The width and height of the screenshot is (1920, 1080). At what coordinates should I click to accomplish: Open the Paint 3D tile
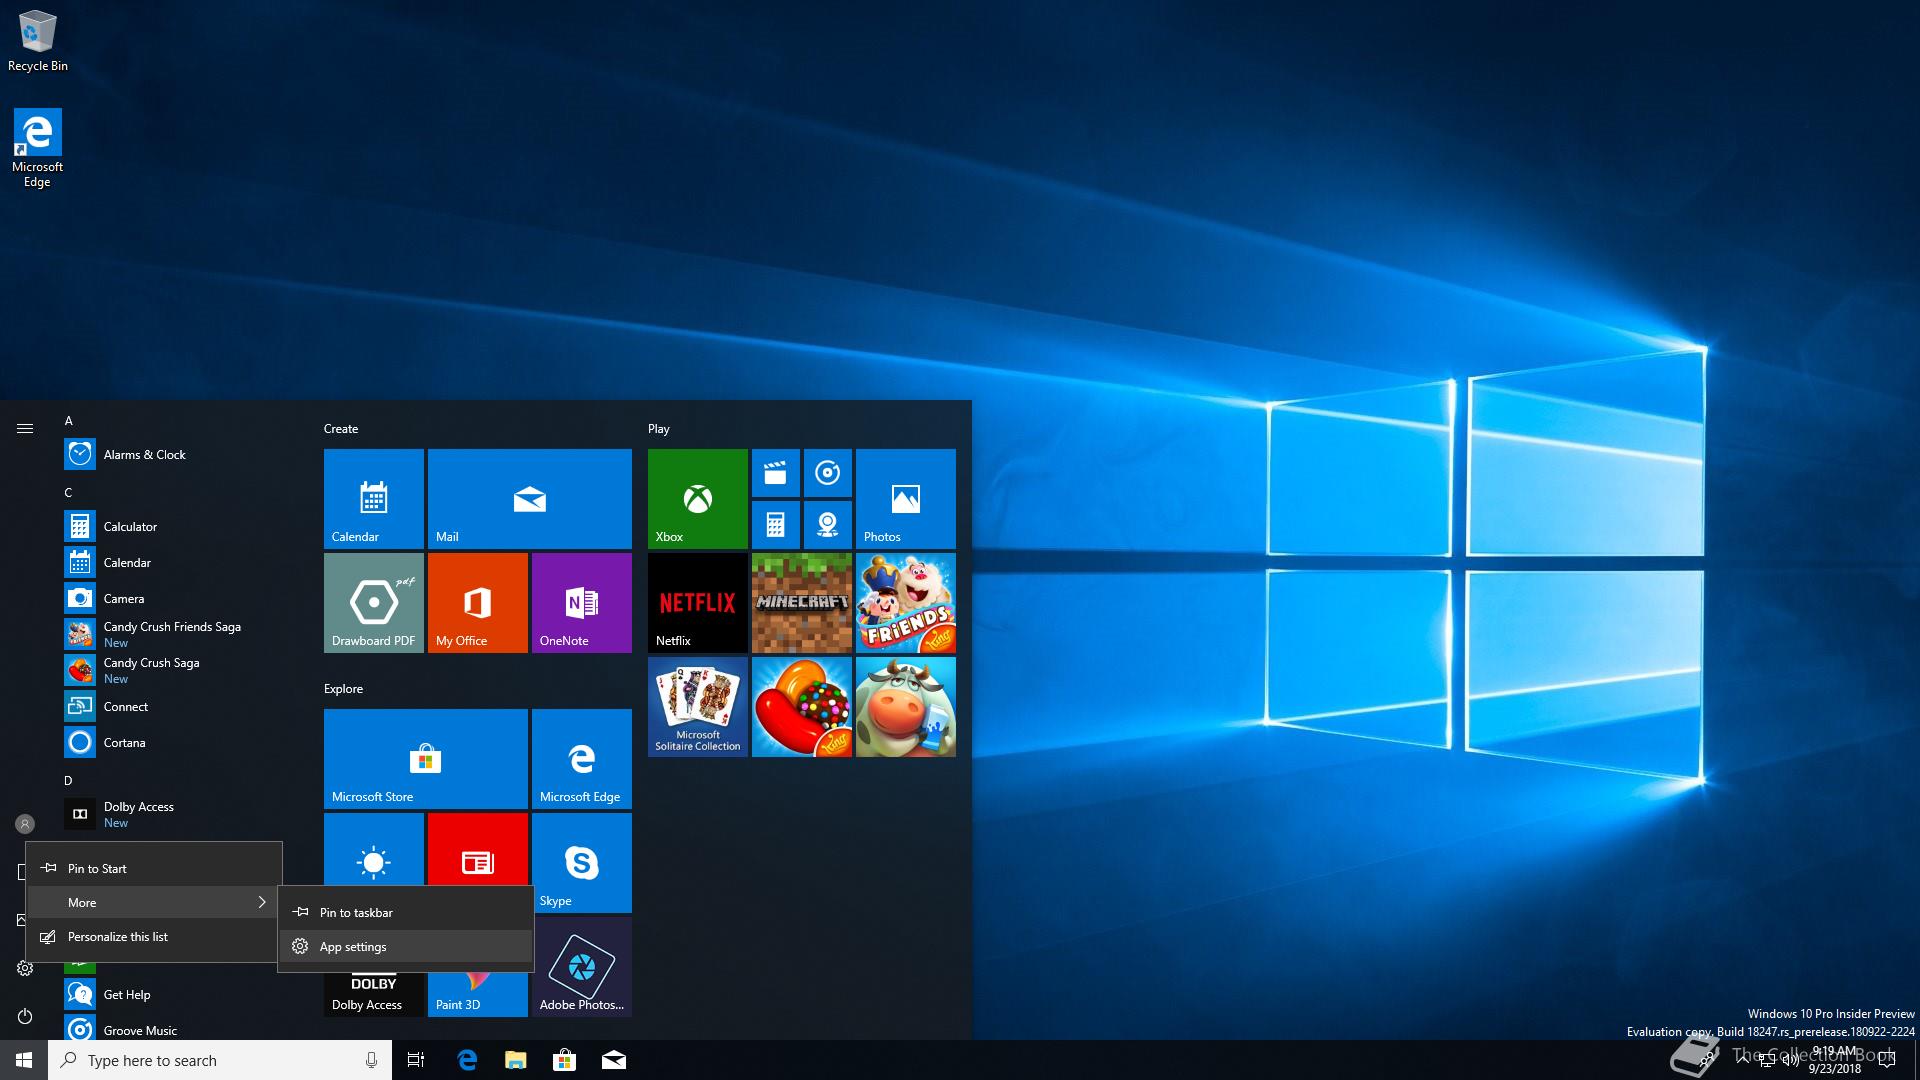click(477, 994)
